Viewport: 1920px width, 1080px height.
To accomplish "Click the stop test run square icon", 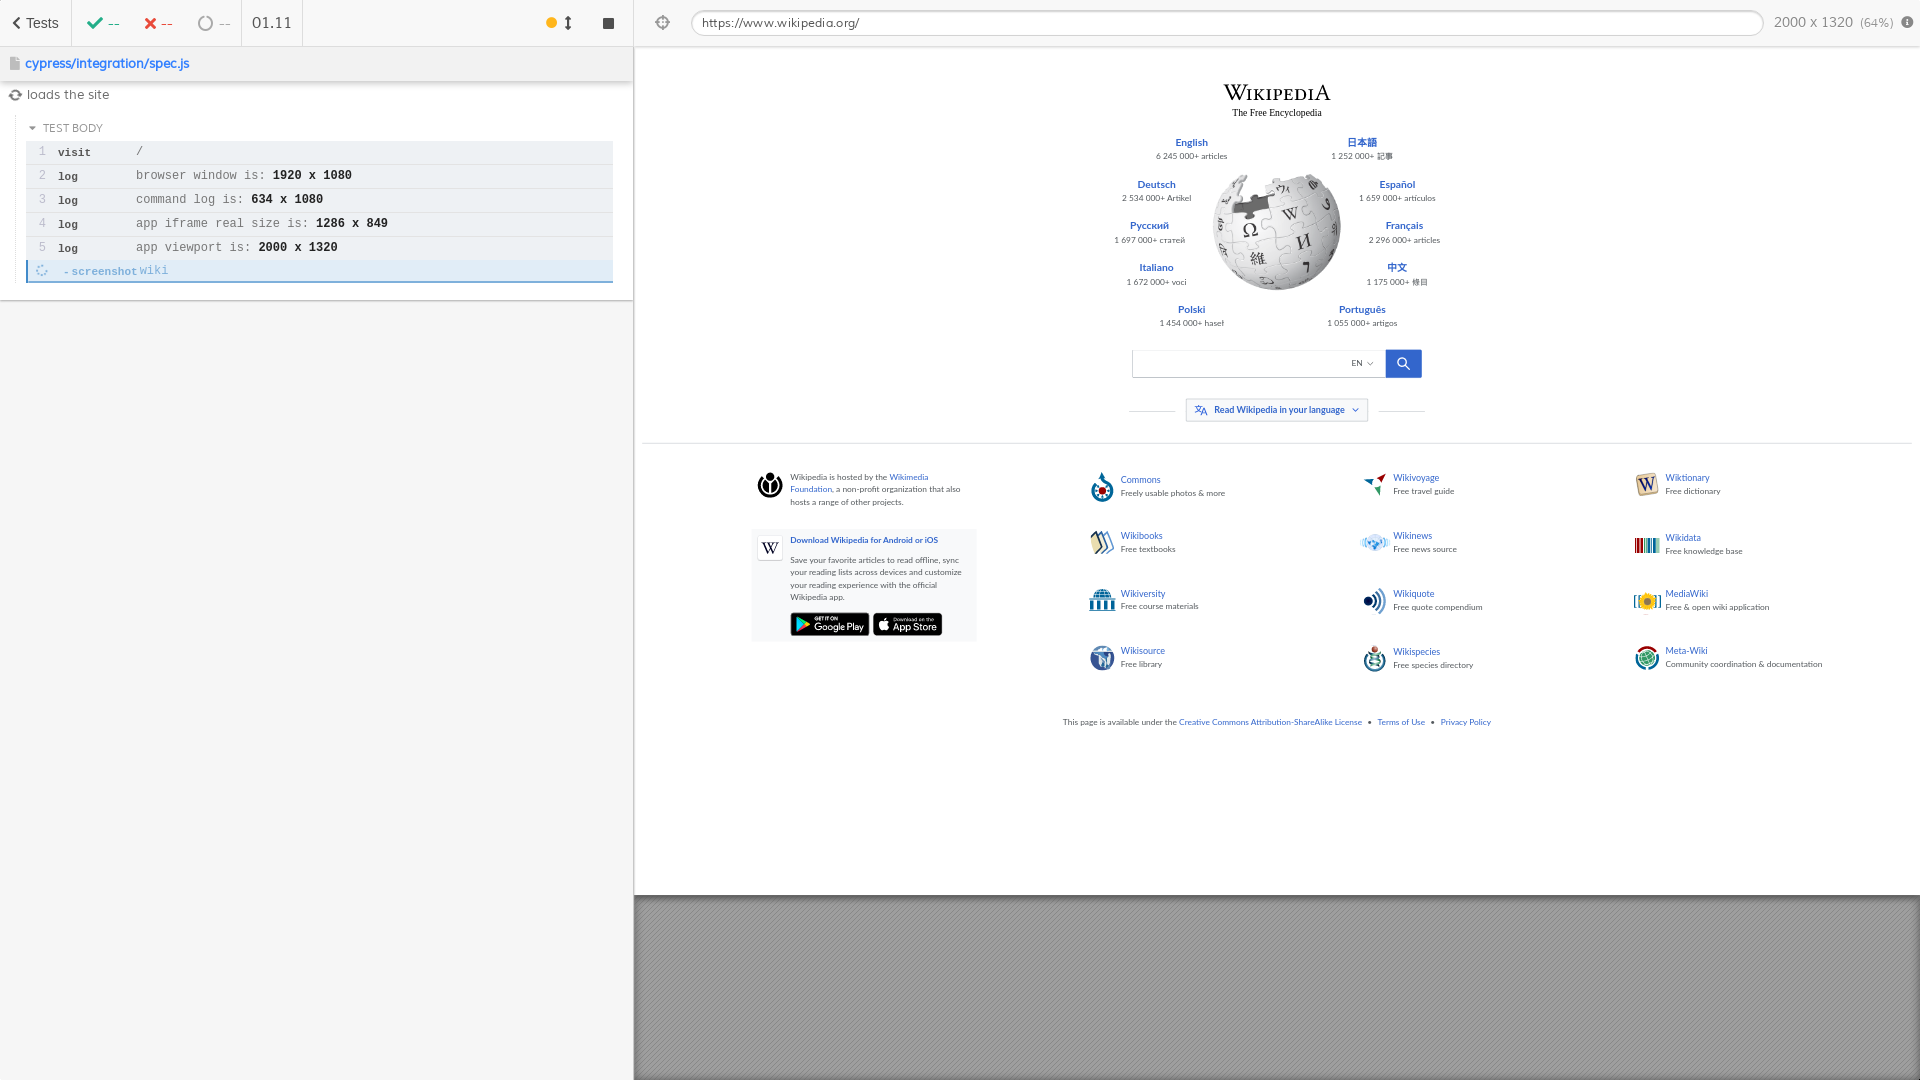I will click(x=608, y=23).
